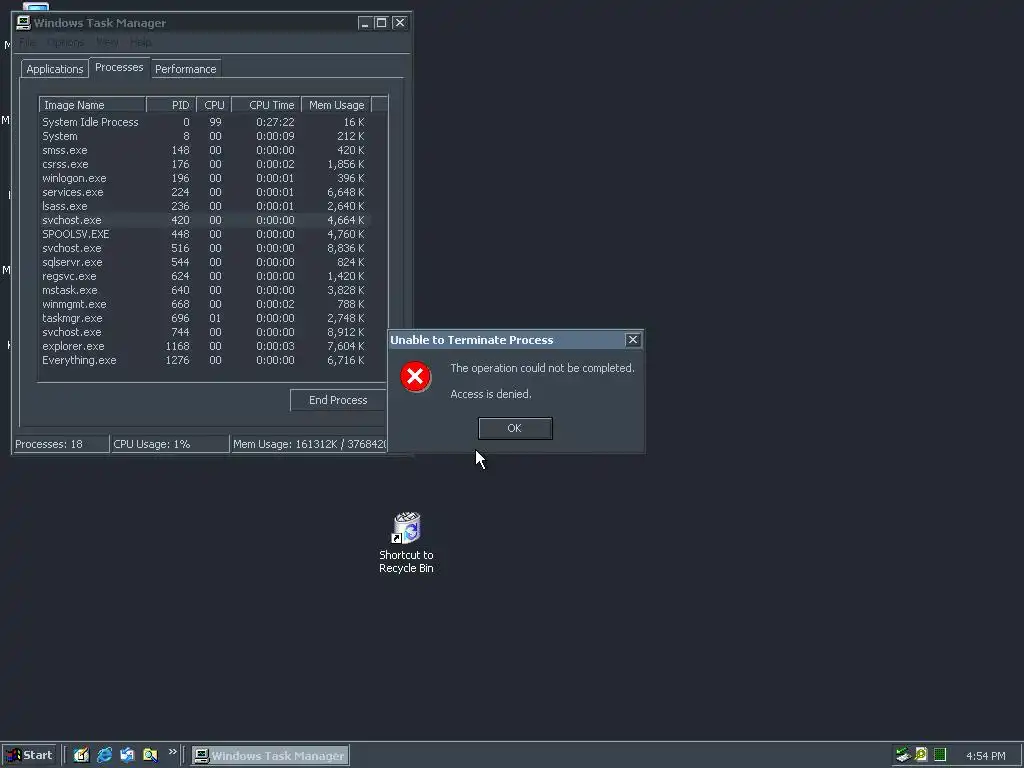The height and width of the screenshot is (768, 1024).
Task: Click OK in the error dialog
Action: click(x=515, y=428)
